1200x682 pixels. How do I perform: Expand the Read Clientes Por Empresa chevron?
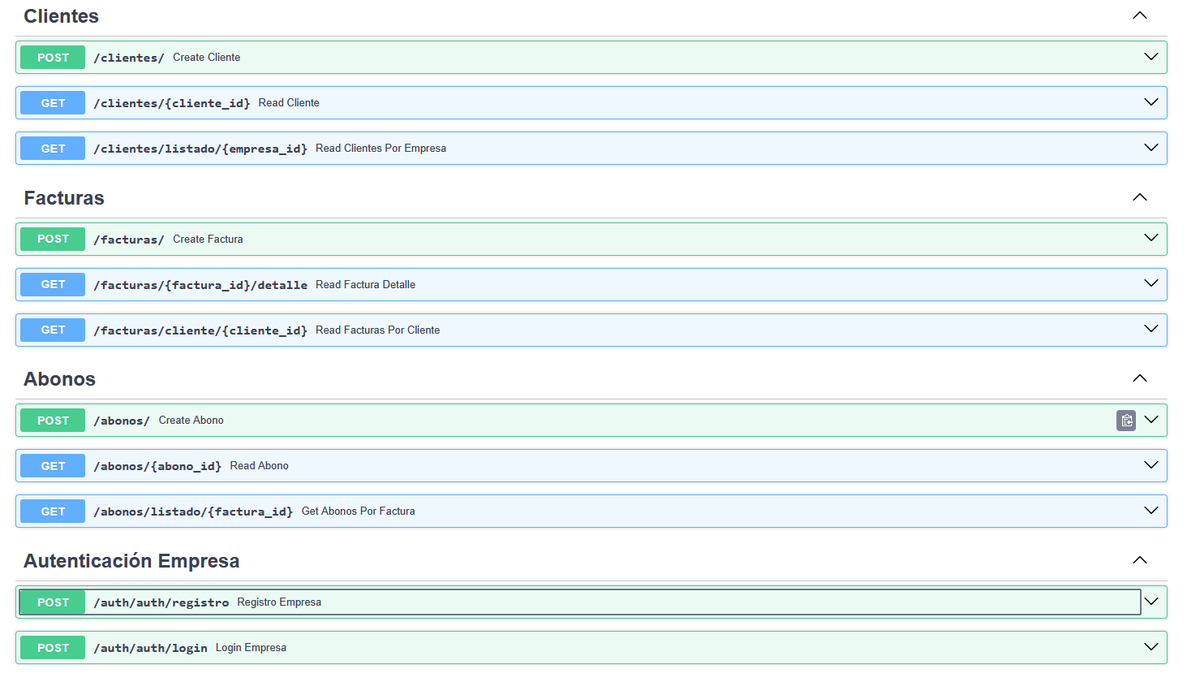click(x=1151, y=148)
